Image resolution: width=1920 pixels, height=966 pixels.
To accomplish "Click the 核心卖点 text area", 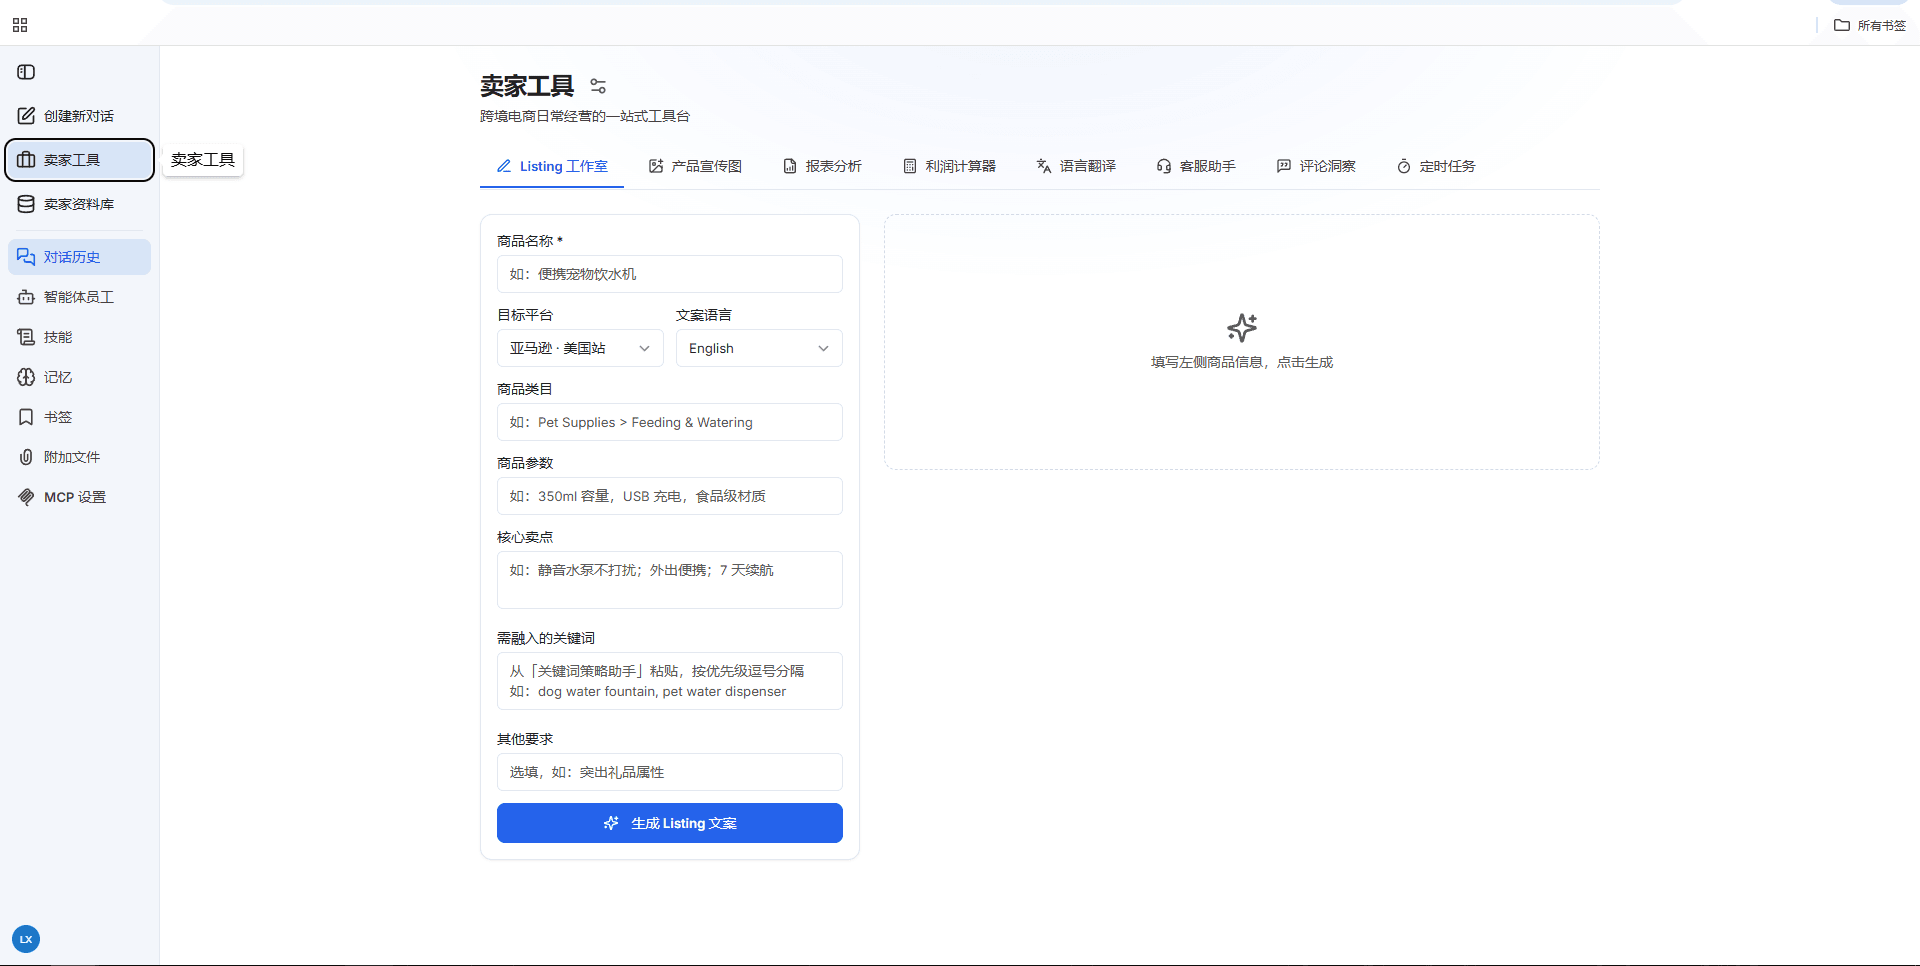I will [670, 580].
